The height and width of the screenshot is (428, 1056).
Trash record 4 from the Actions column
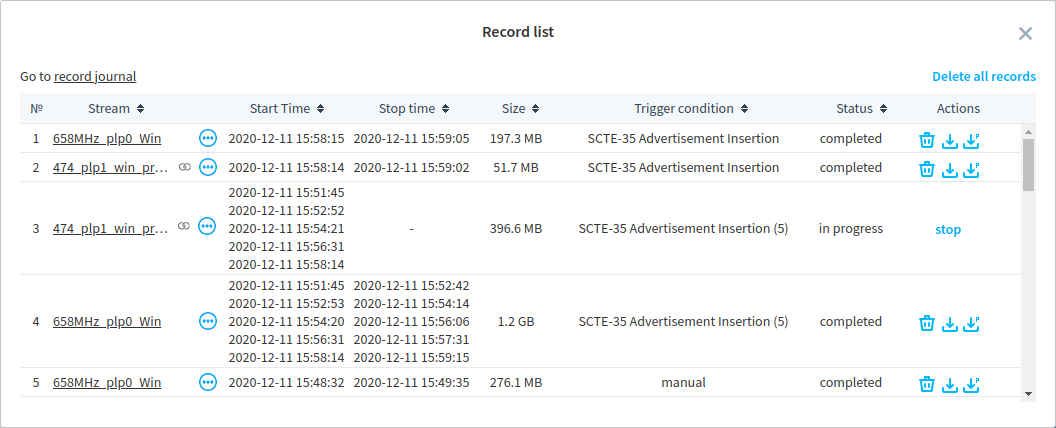coord(927,323)
